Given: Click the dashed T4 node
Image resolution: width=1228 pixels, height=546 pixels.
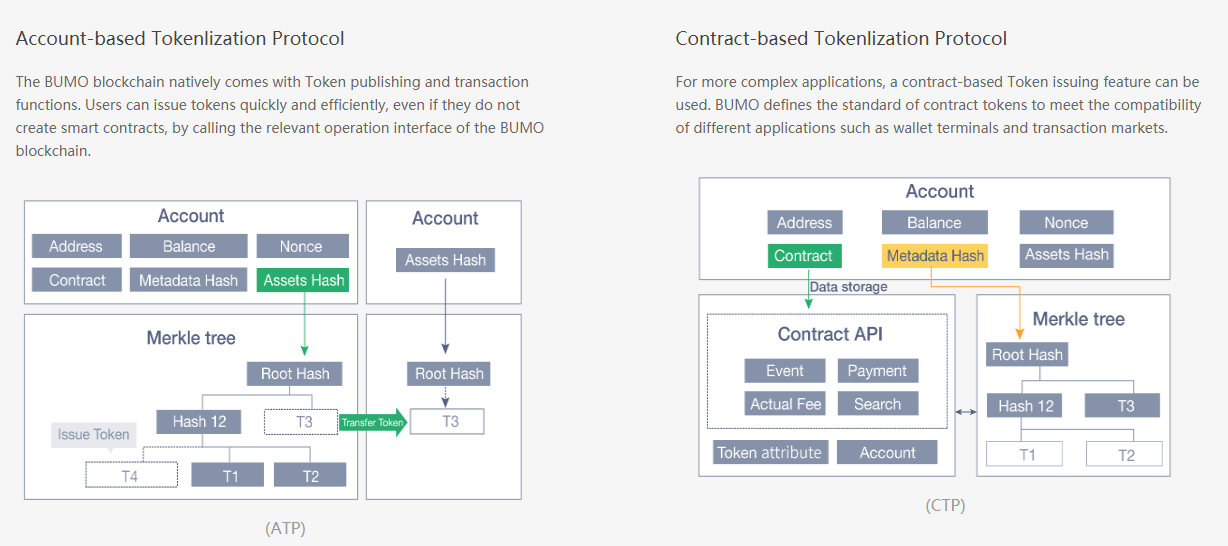Looking at the screenshot, I should 131,475.
